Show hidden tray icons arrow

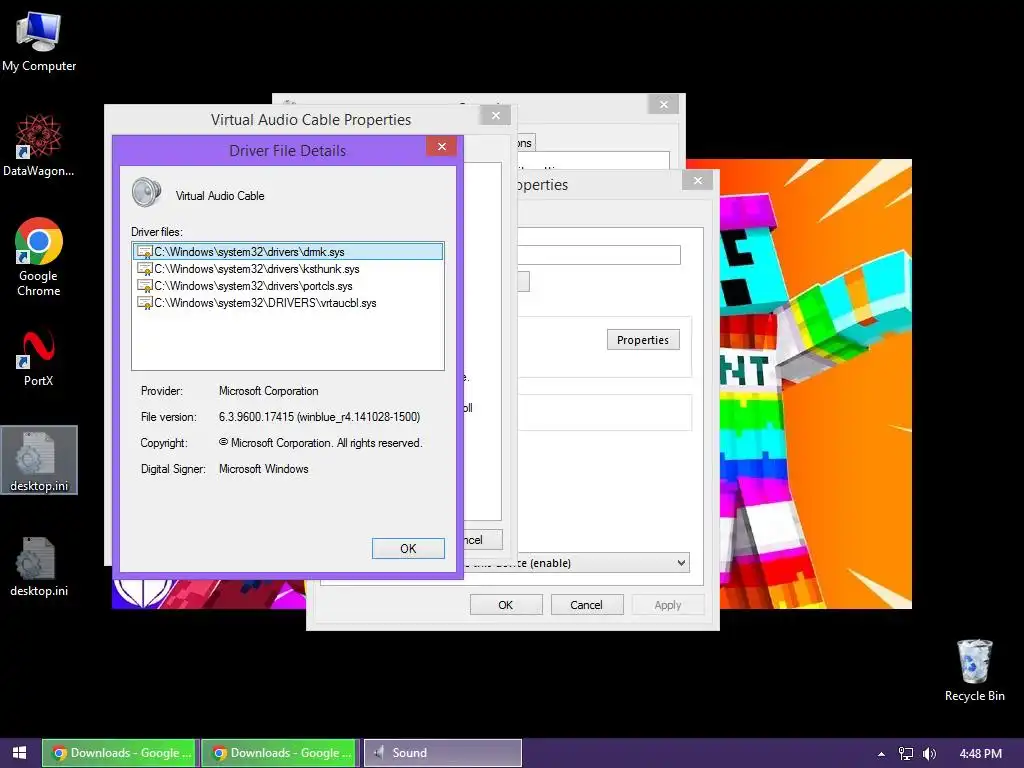[x=881, y=754]
